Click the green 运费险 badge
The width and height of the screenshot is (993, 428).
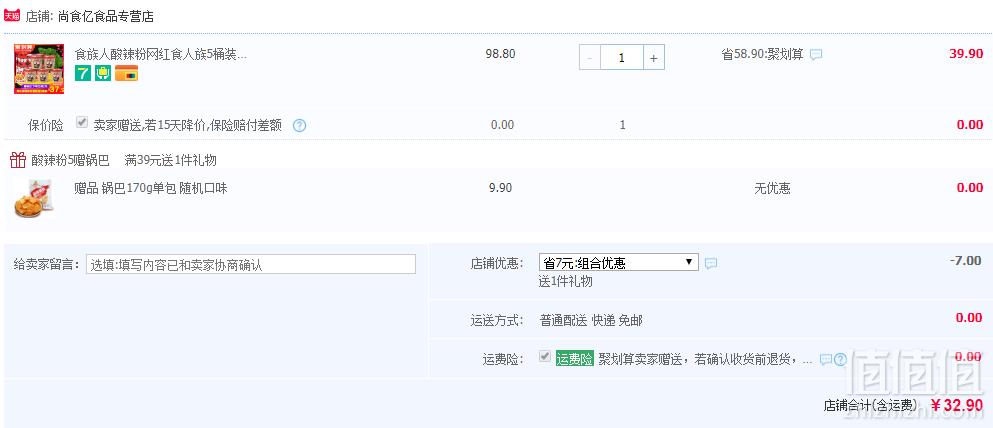click(x=574, y=359)
